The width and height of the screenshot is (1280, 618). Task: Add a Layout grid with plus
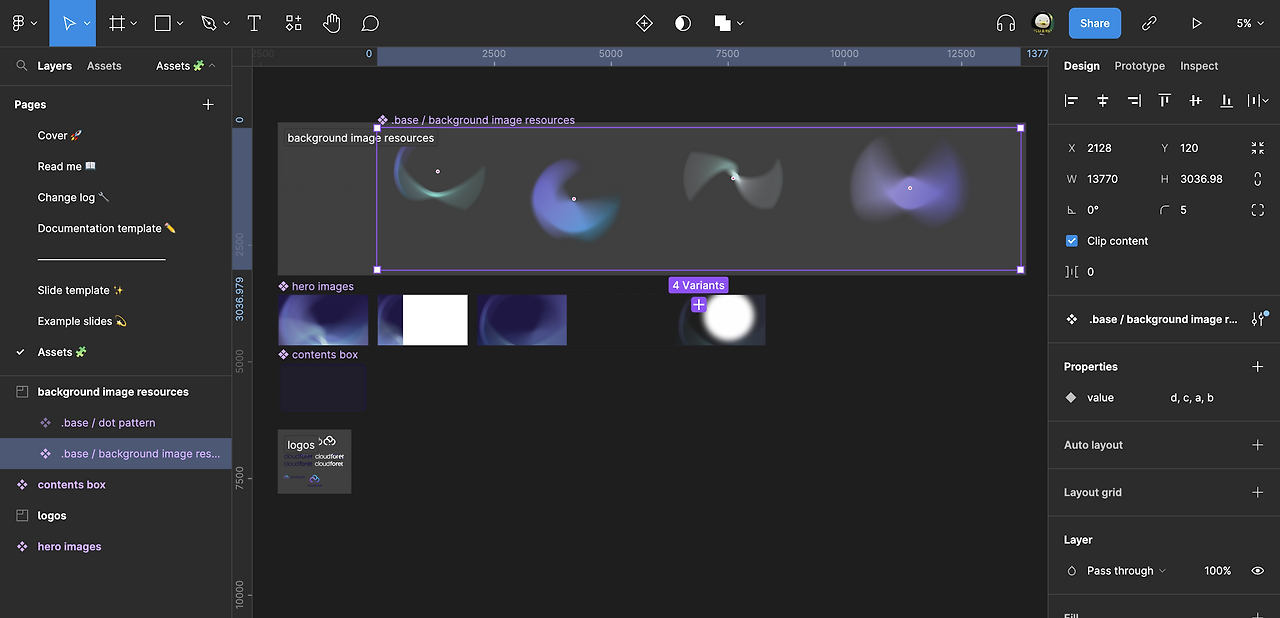(1258, 492)
